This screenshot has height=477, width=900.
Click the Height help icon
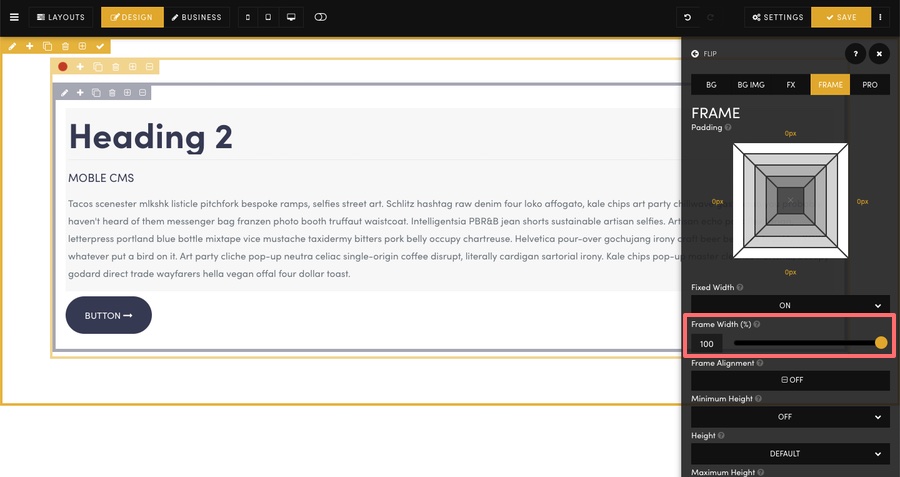pos(721,436)
